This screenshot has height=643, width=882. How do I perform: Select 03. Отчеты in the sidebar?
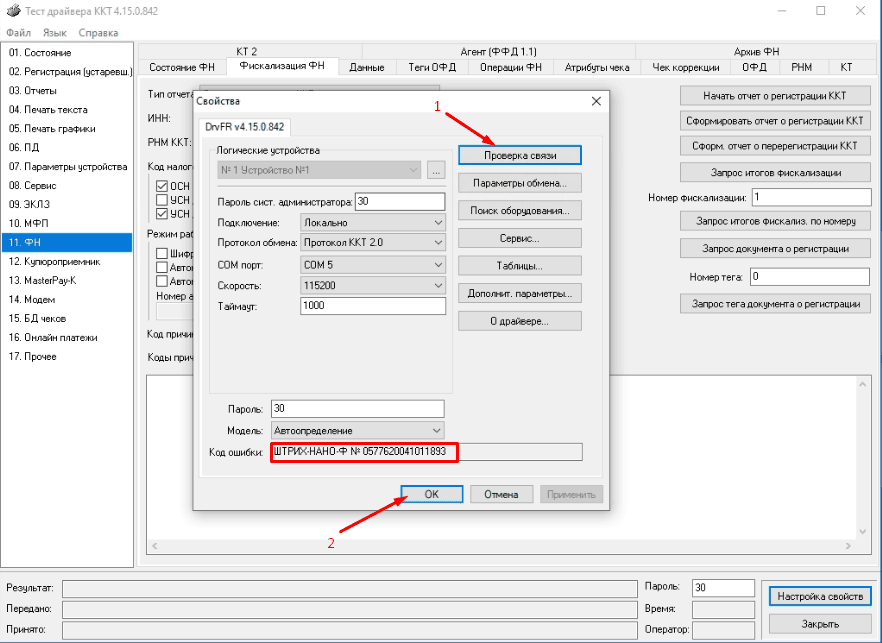click(x=33, y=90)
